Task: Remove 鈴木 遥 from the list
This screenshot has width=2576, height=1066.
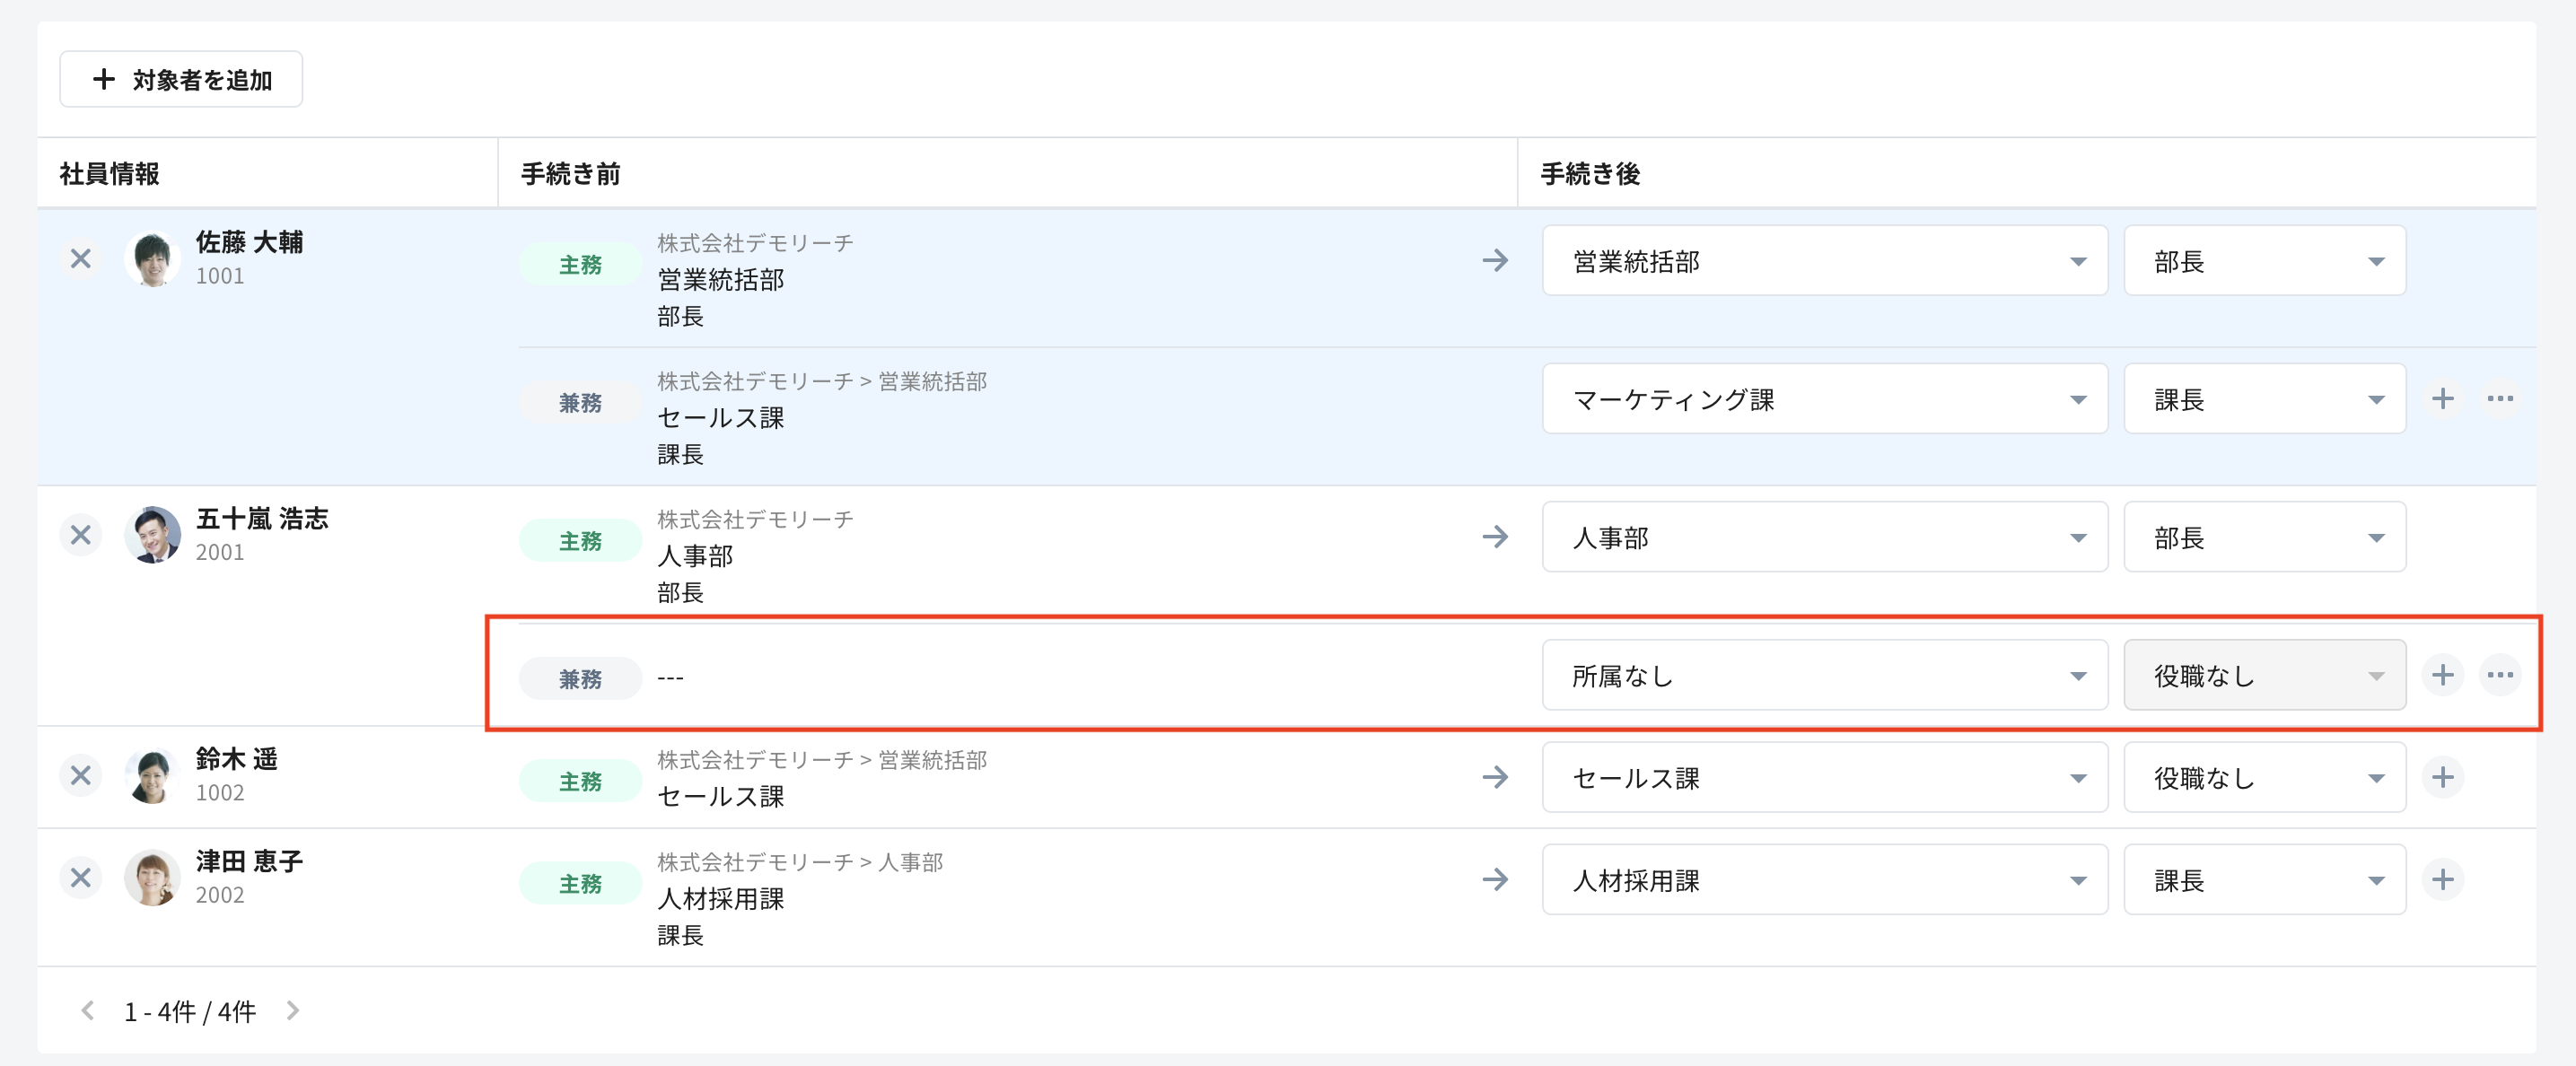Action: pos(81,776)
